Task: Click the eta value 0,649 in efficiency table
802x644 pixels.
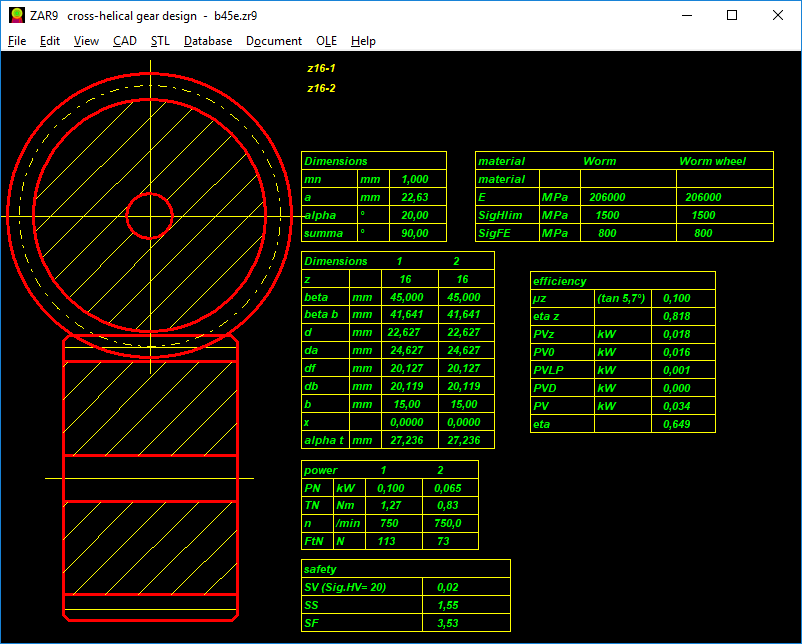Action: click(x=675, y=424)
